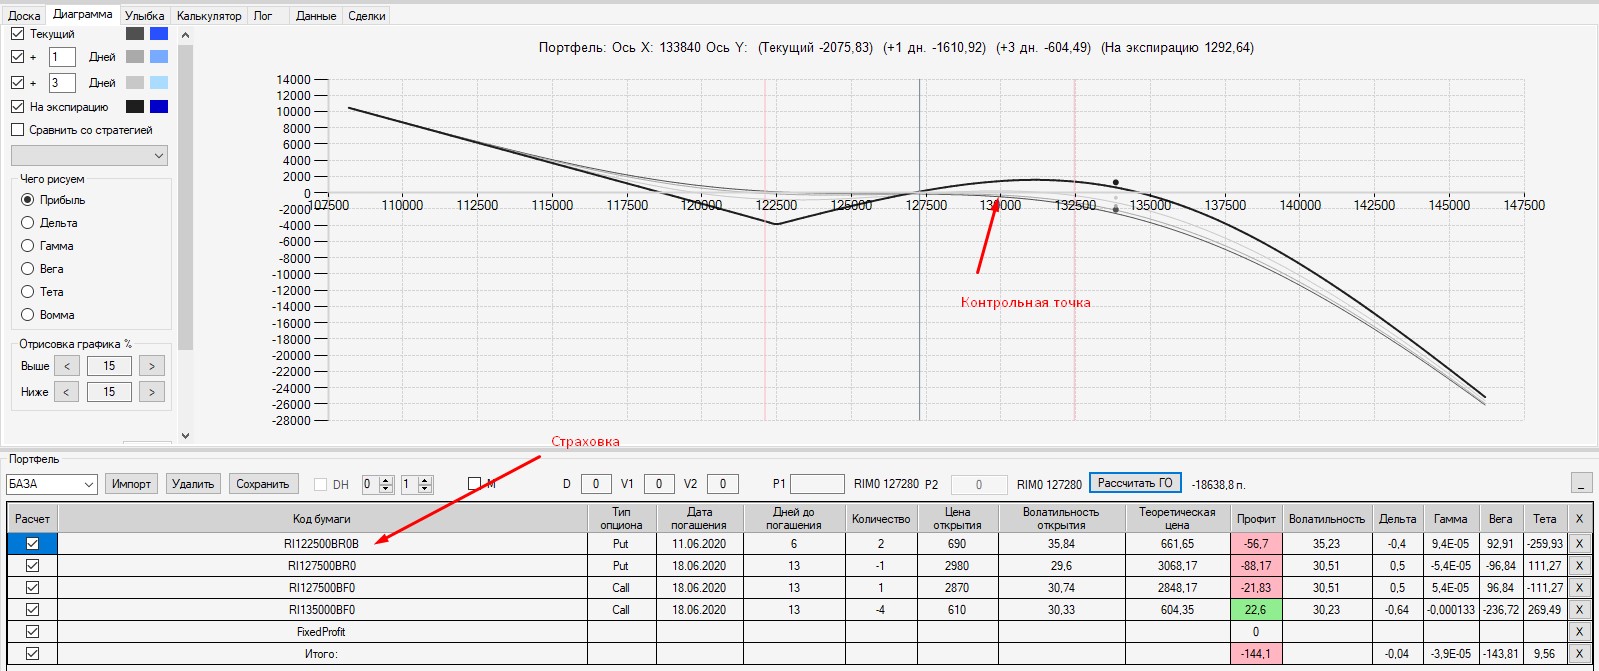Image resolution: width=1599 pixels, height=671 pixels.
Task: Enable Сравнить со стратегией checkbox
Action: point(17,130)
